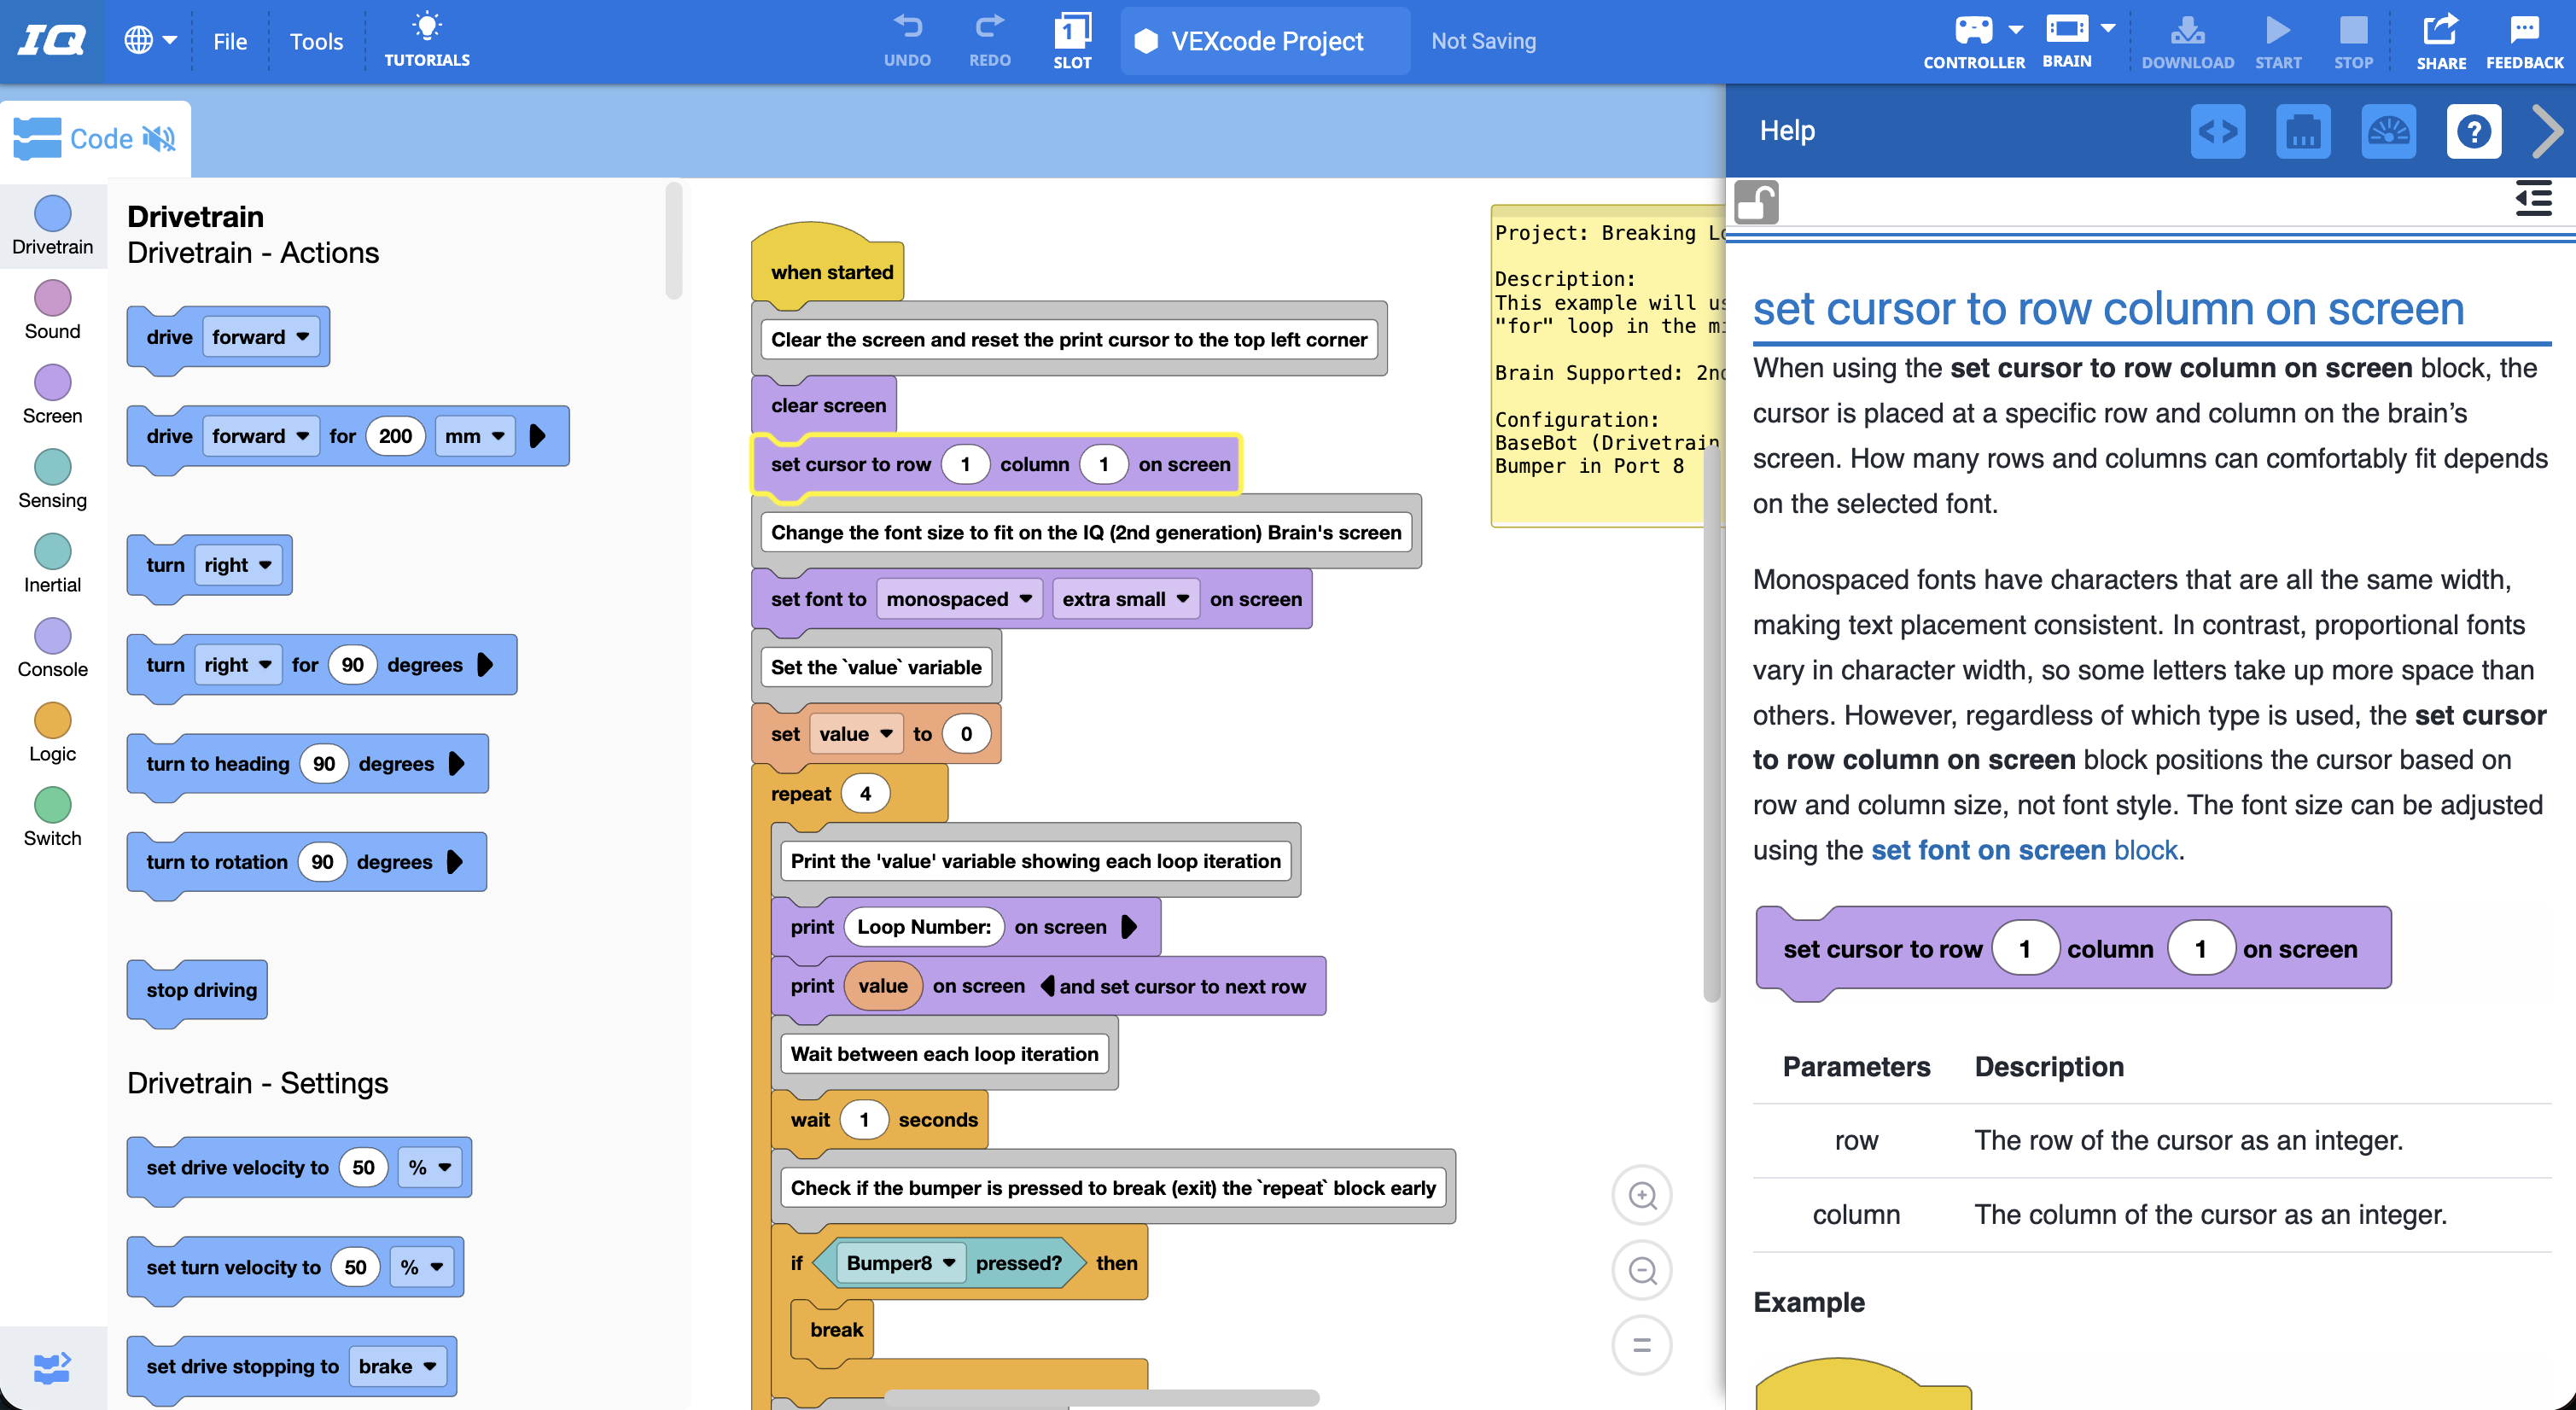
Task: Click the clear screen block
Action: tap(824, 405)
